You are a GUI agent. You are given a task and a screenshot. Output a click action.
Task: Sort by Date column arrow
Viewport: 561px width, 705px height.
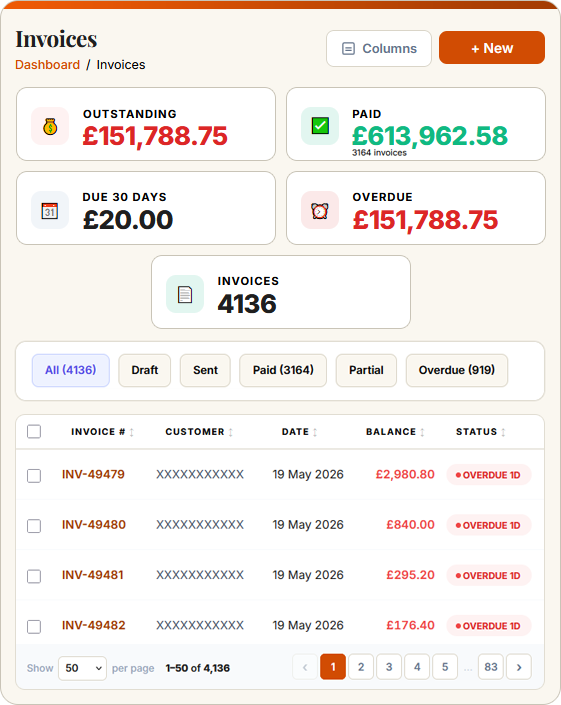[x=315, y=432]
